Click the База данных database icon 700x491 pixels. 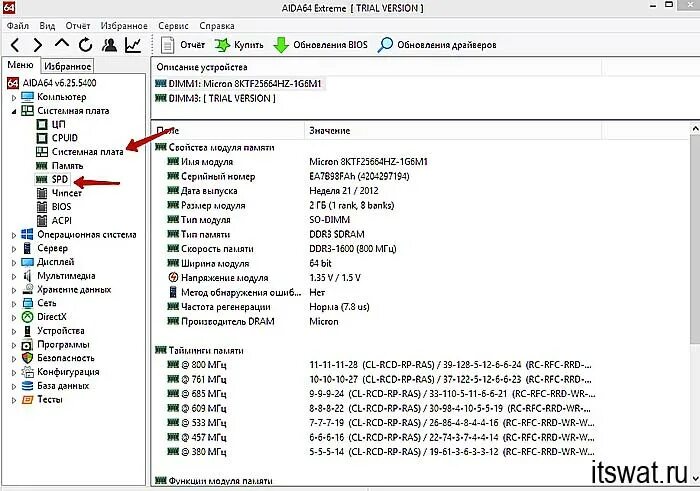click(x=28, y=386)
